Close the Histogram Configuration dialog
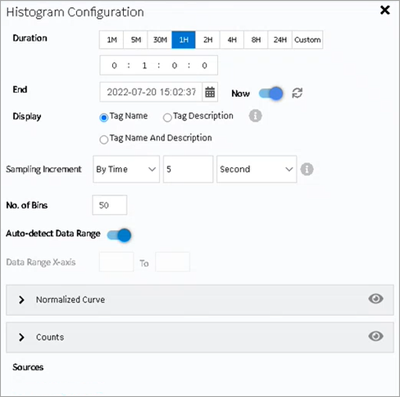The width and height of the screenshot is (400, 397). [x=385, y=10]
